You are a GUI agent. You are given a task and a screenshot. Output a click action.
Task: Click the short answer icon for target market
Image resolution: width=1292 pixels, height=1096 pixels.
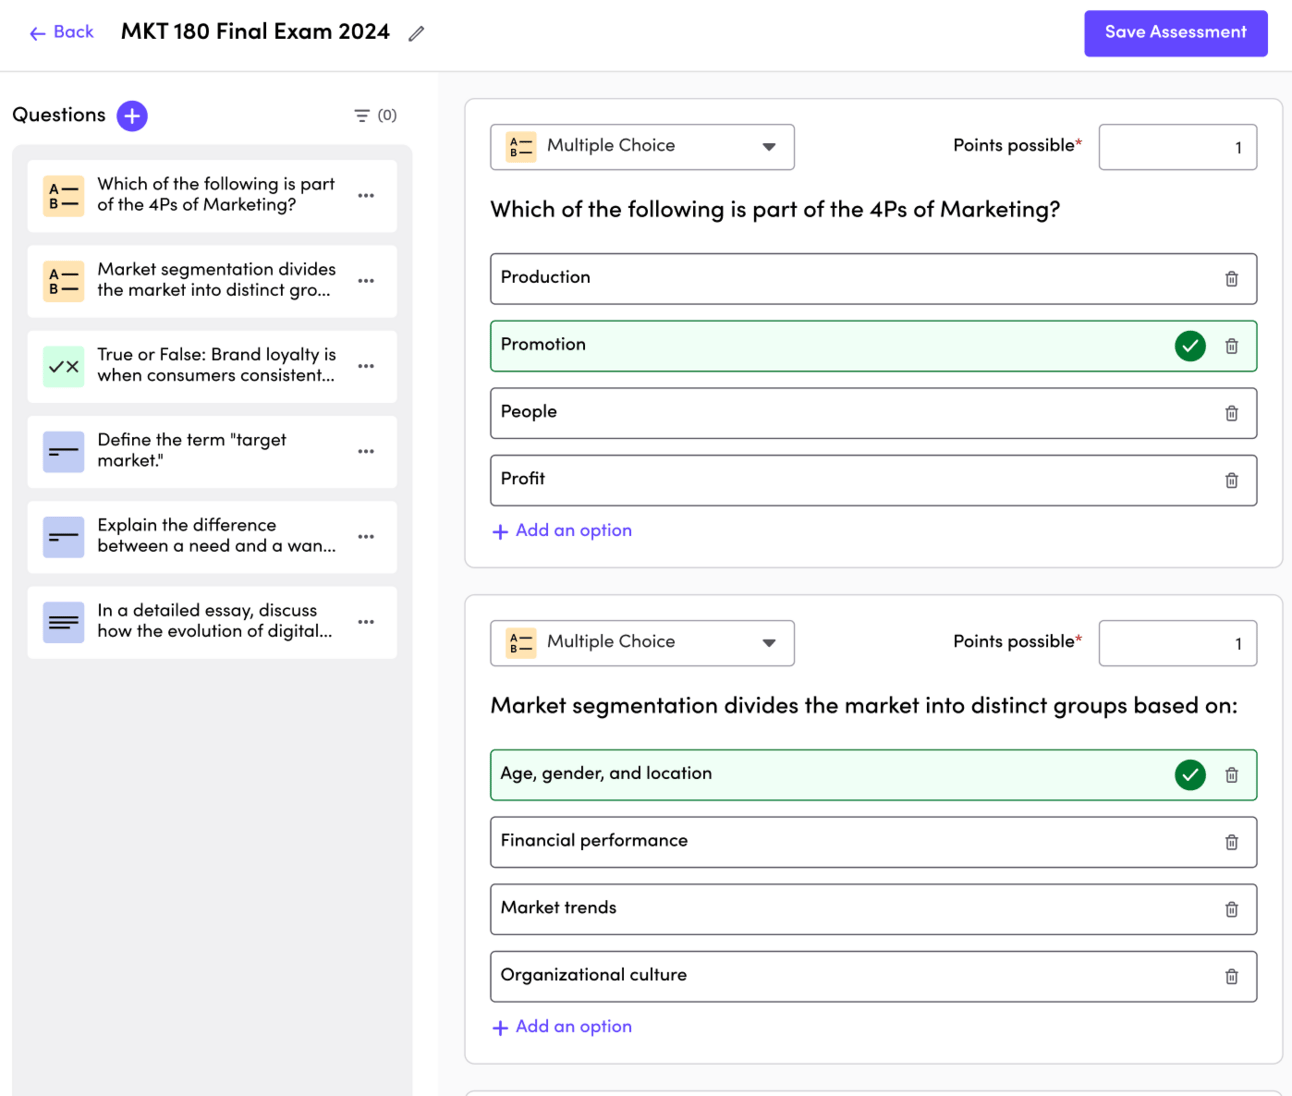64,451
